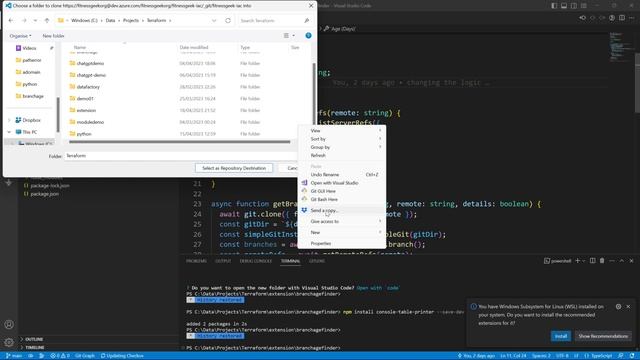Expand the TIMELINE section
The height and width of the screenshot is (360, 640).
pos(34,348)
